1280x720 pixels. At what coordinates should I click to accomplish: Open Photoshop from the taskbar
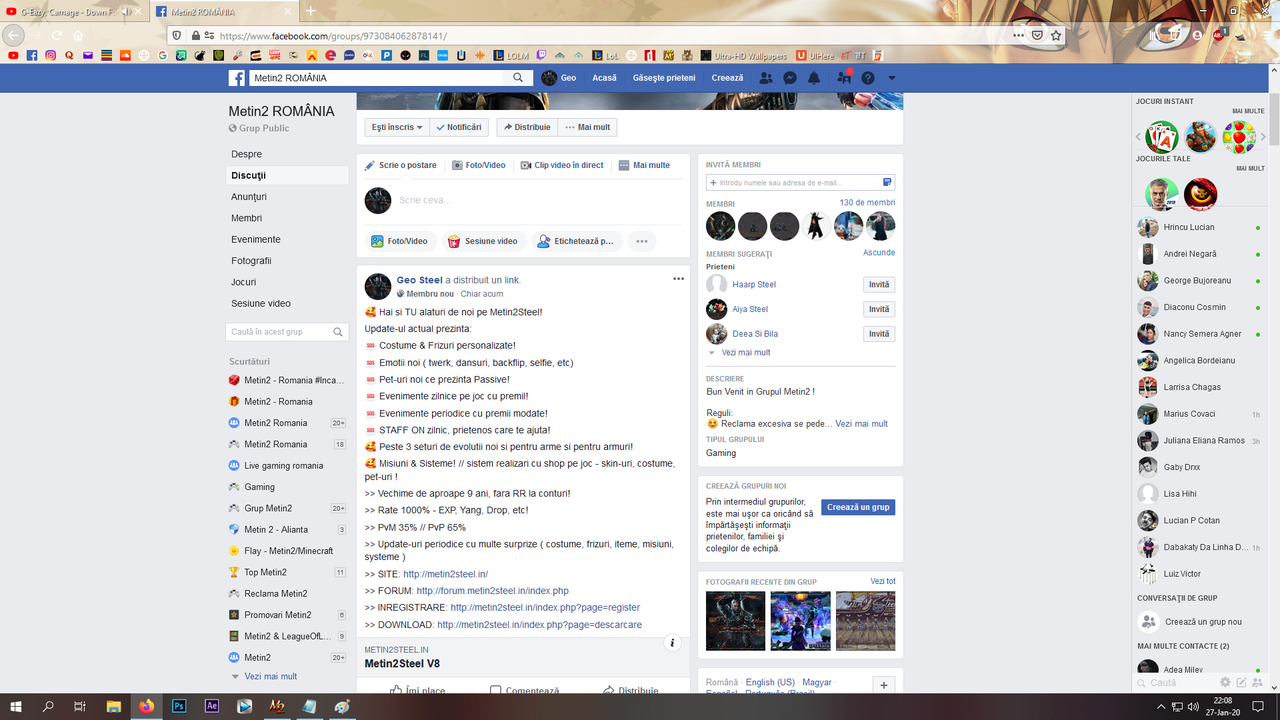(x=179, y=706)
